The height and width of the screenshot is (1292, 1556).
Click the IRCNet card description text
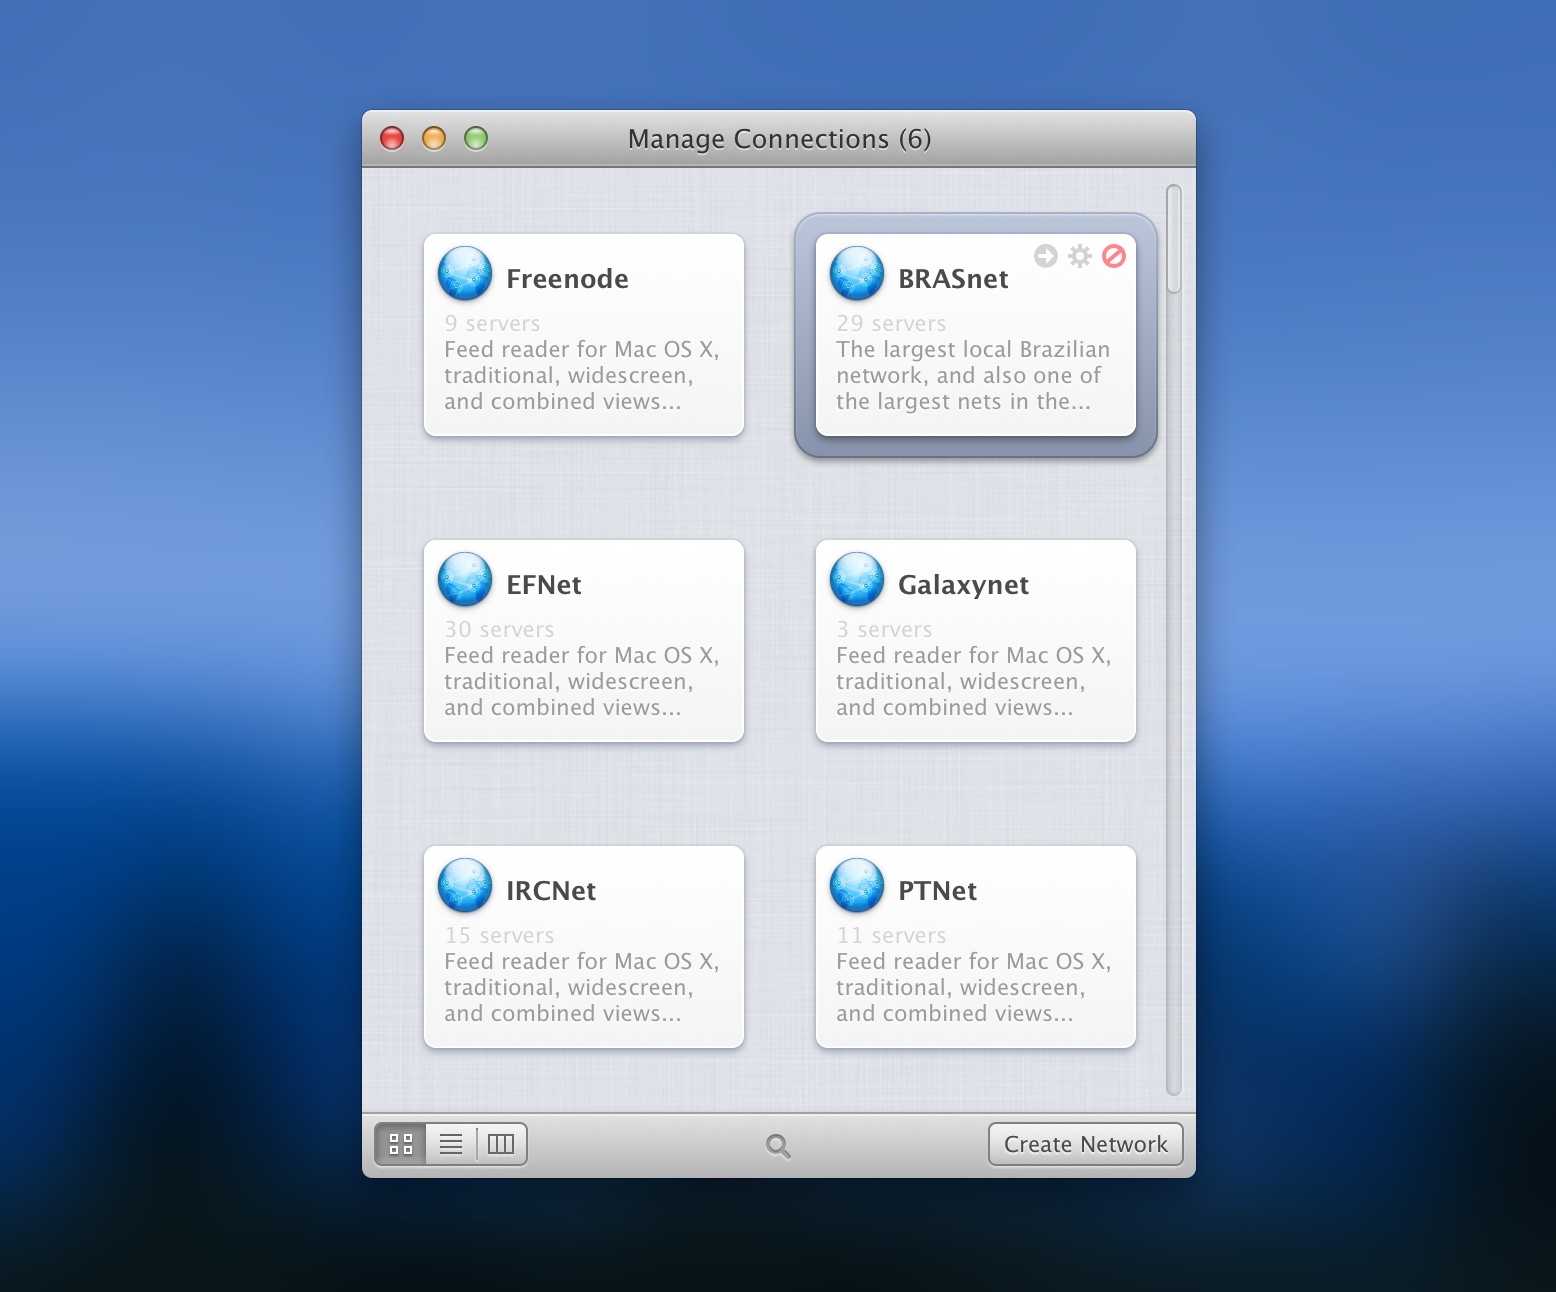tap(582, 987)
